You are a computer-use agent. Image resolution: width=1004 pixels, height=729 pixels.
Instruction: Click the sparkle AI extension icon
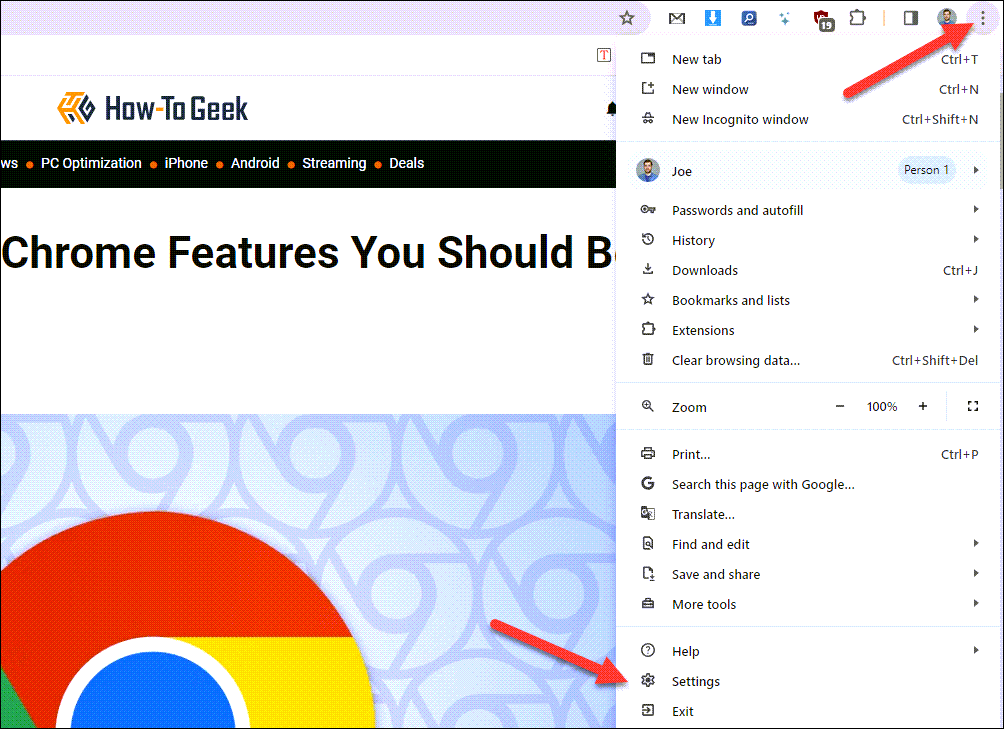point(784,18)
